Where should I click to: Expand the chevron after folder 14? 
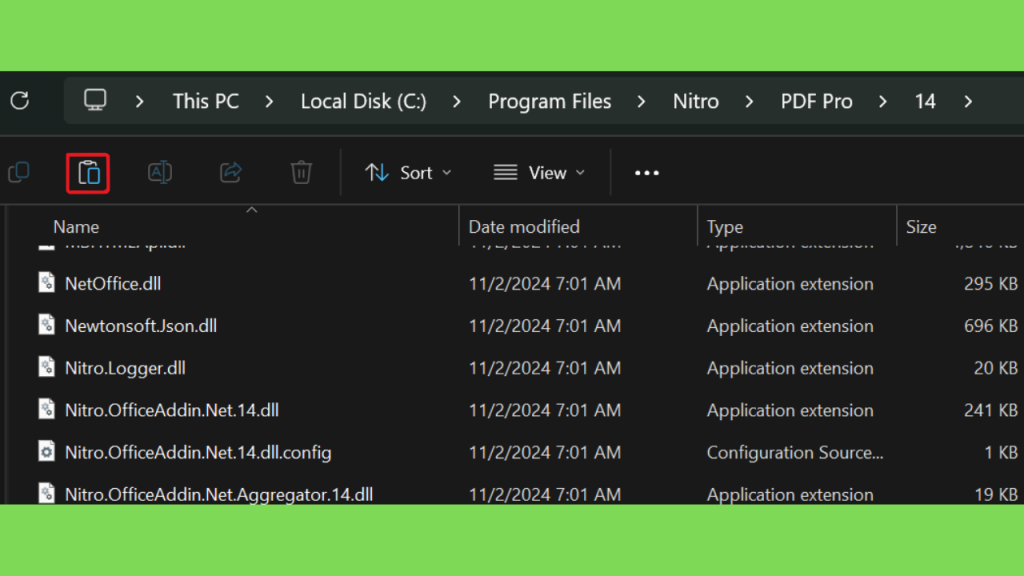click(x=968, y=101)
